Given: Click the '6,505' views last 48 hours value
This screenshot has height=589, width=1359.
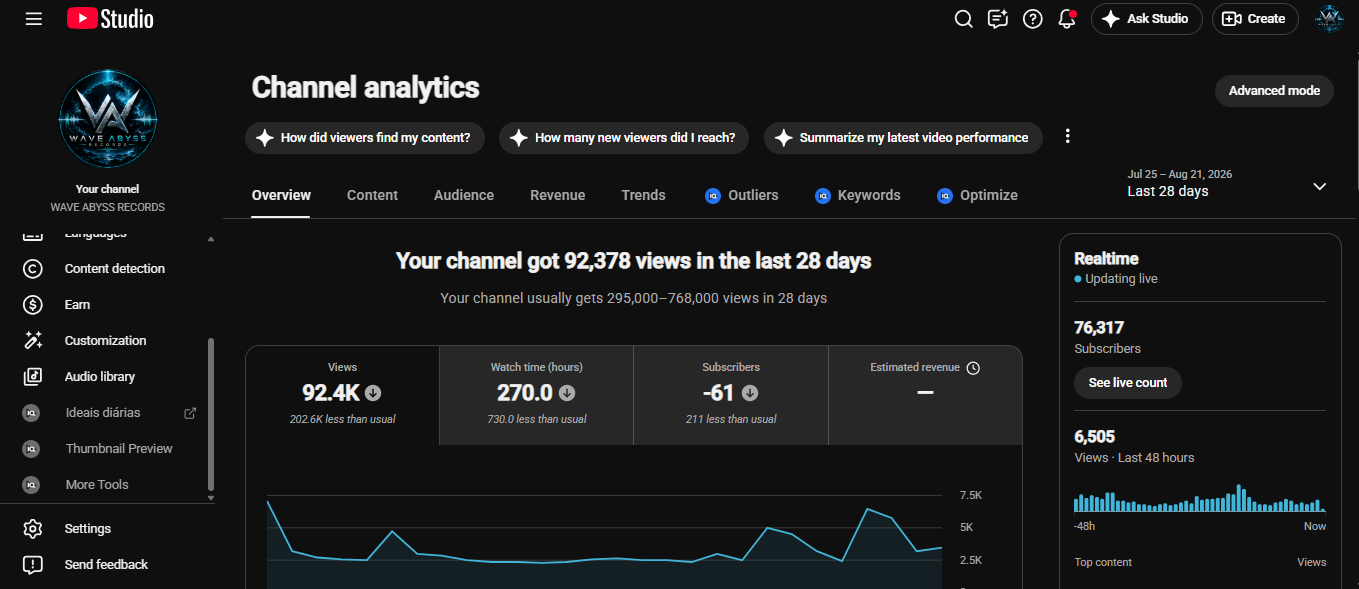Looking at the screenshot, I should (1094, 437).
